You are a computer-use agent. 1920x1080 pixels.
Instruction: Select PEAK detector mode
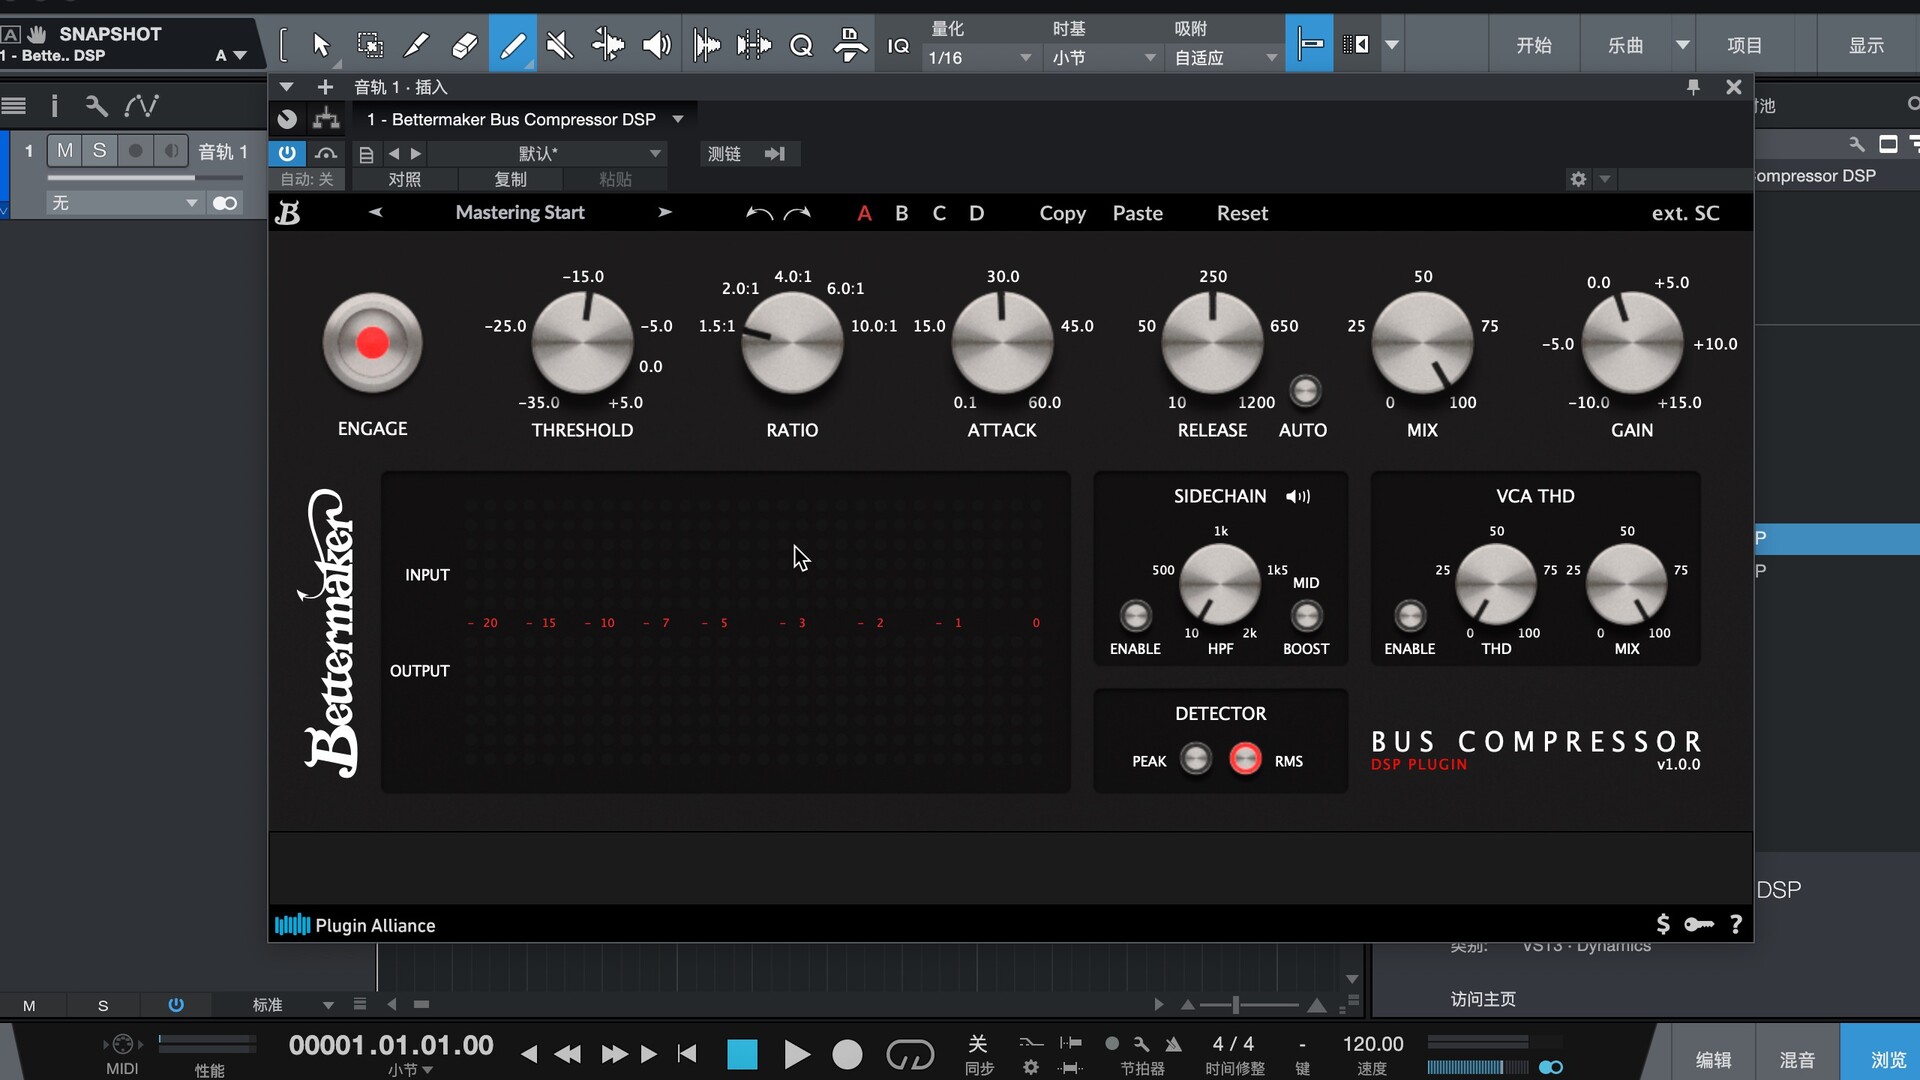[x=1196, y=759]
